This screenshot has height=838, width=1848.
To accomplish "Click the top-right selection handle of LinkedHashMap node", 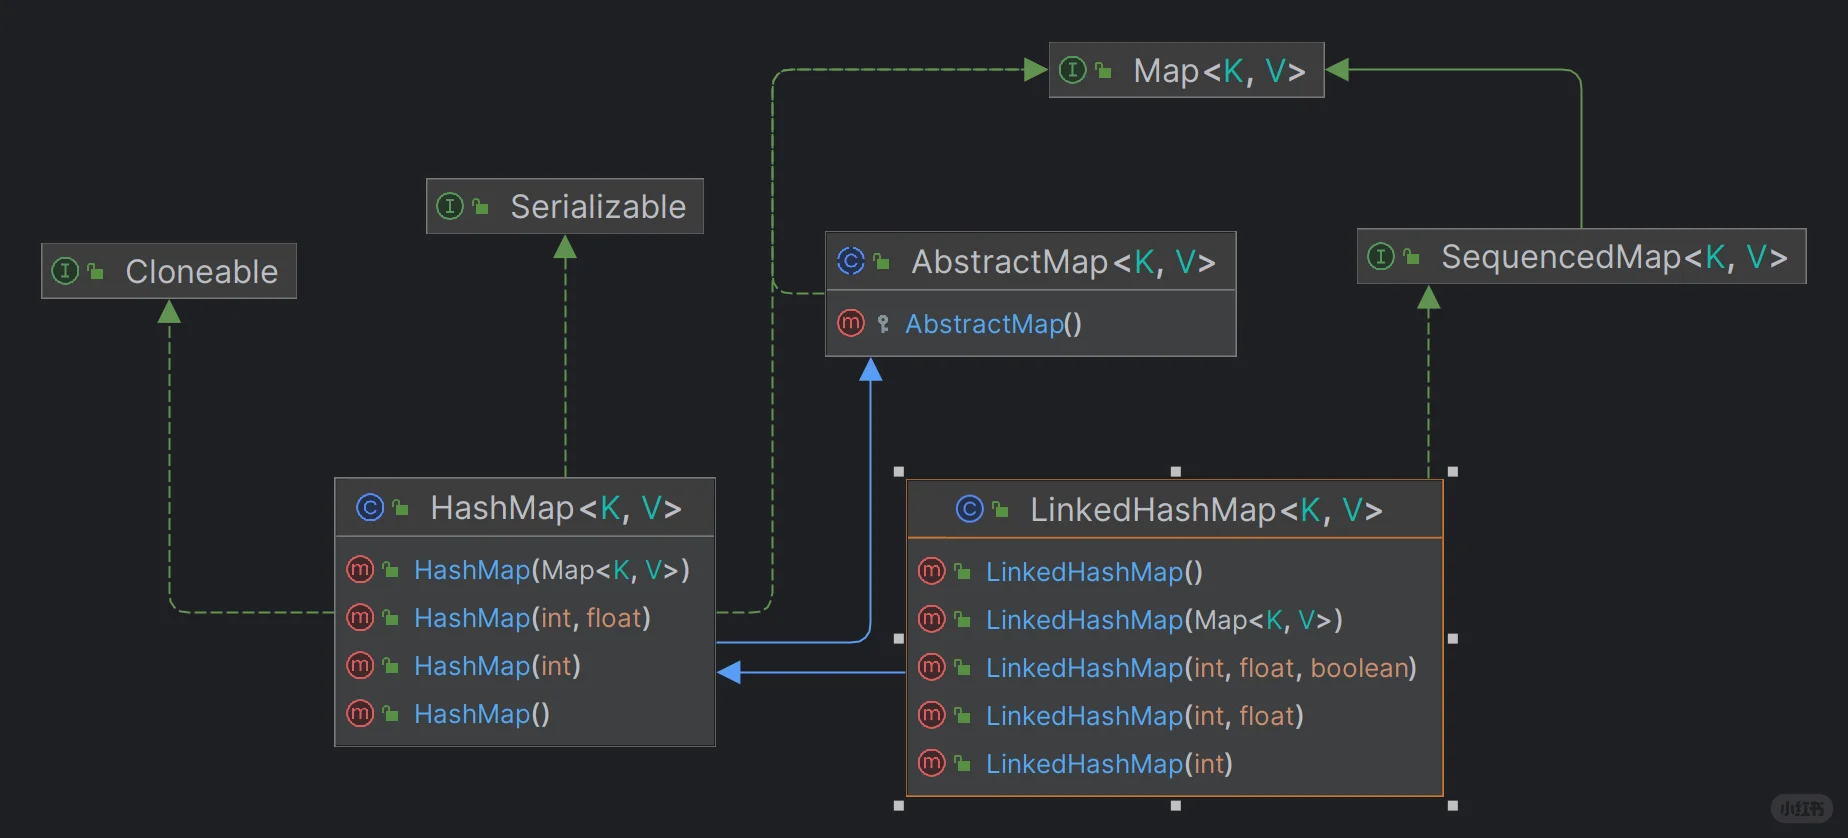I will click(x=1453, y=471).
